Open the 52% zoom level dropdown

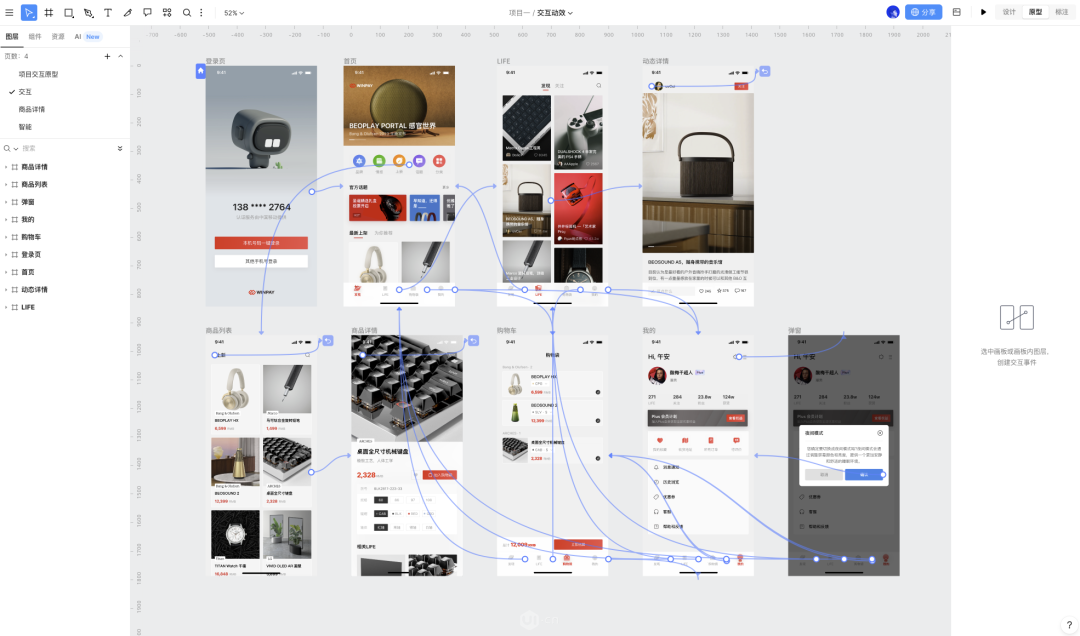[234, 12]
